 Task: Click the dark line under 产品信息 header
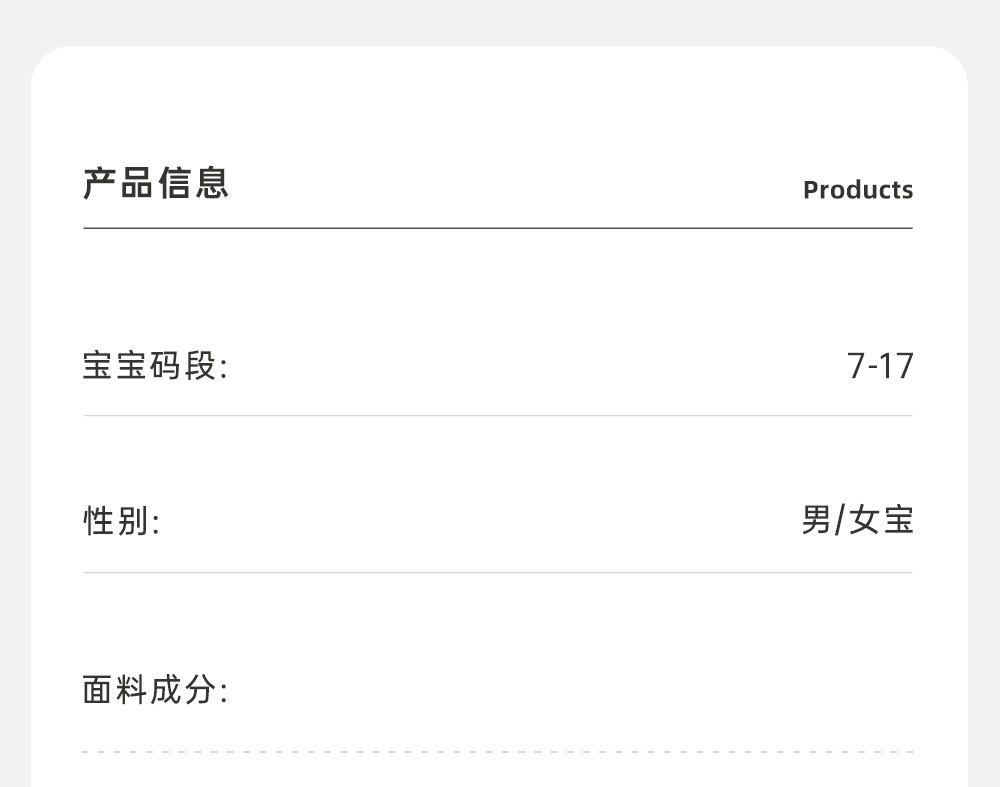[497, 229]
